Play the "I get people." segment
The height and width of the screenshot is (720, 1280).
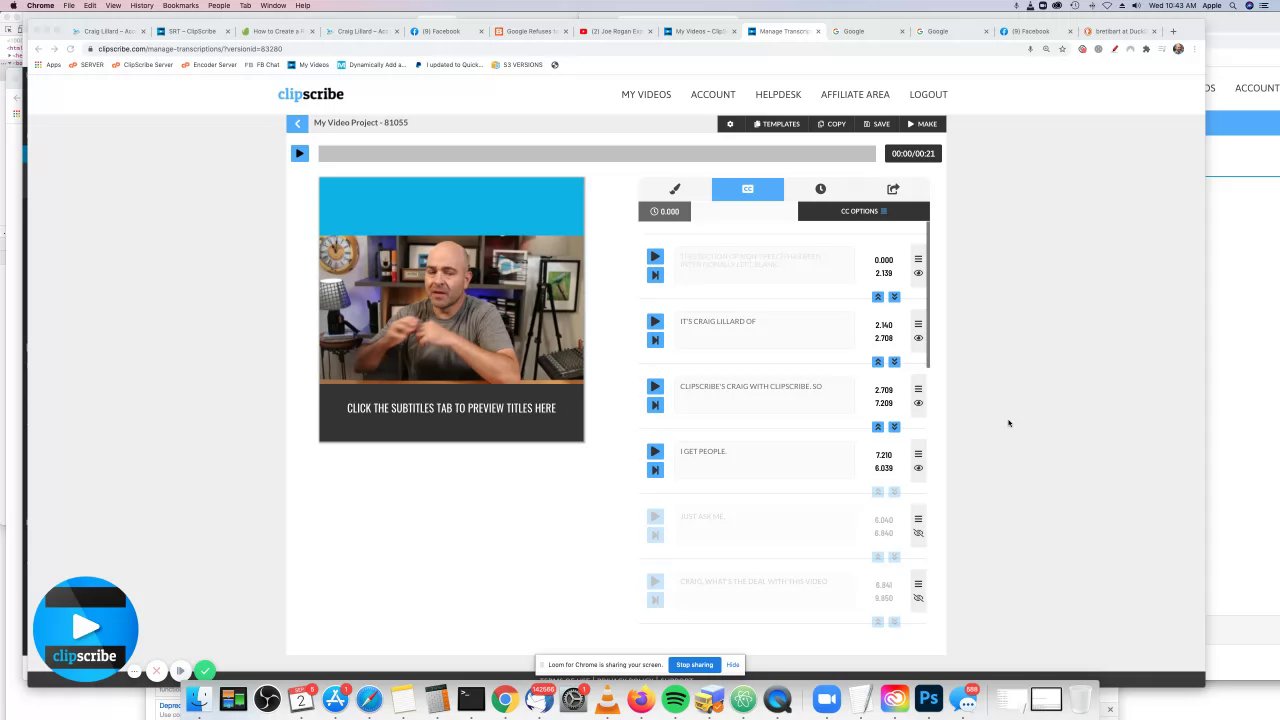[655, 451]
